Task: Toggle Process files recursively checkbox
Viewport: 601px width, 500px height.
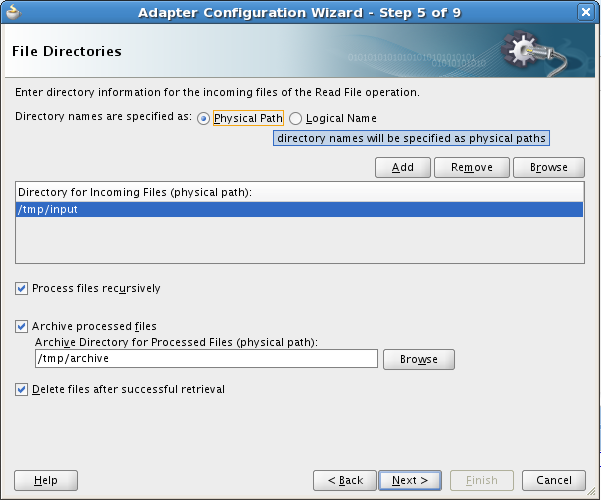Action: [x=21, y=288]
